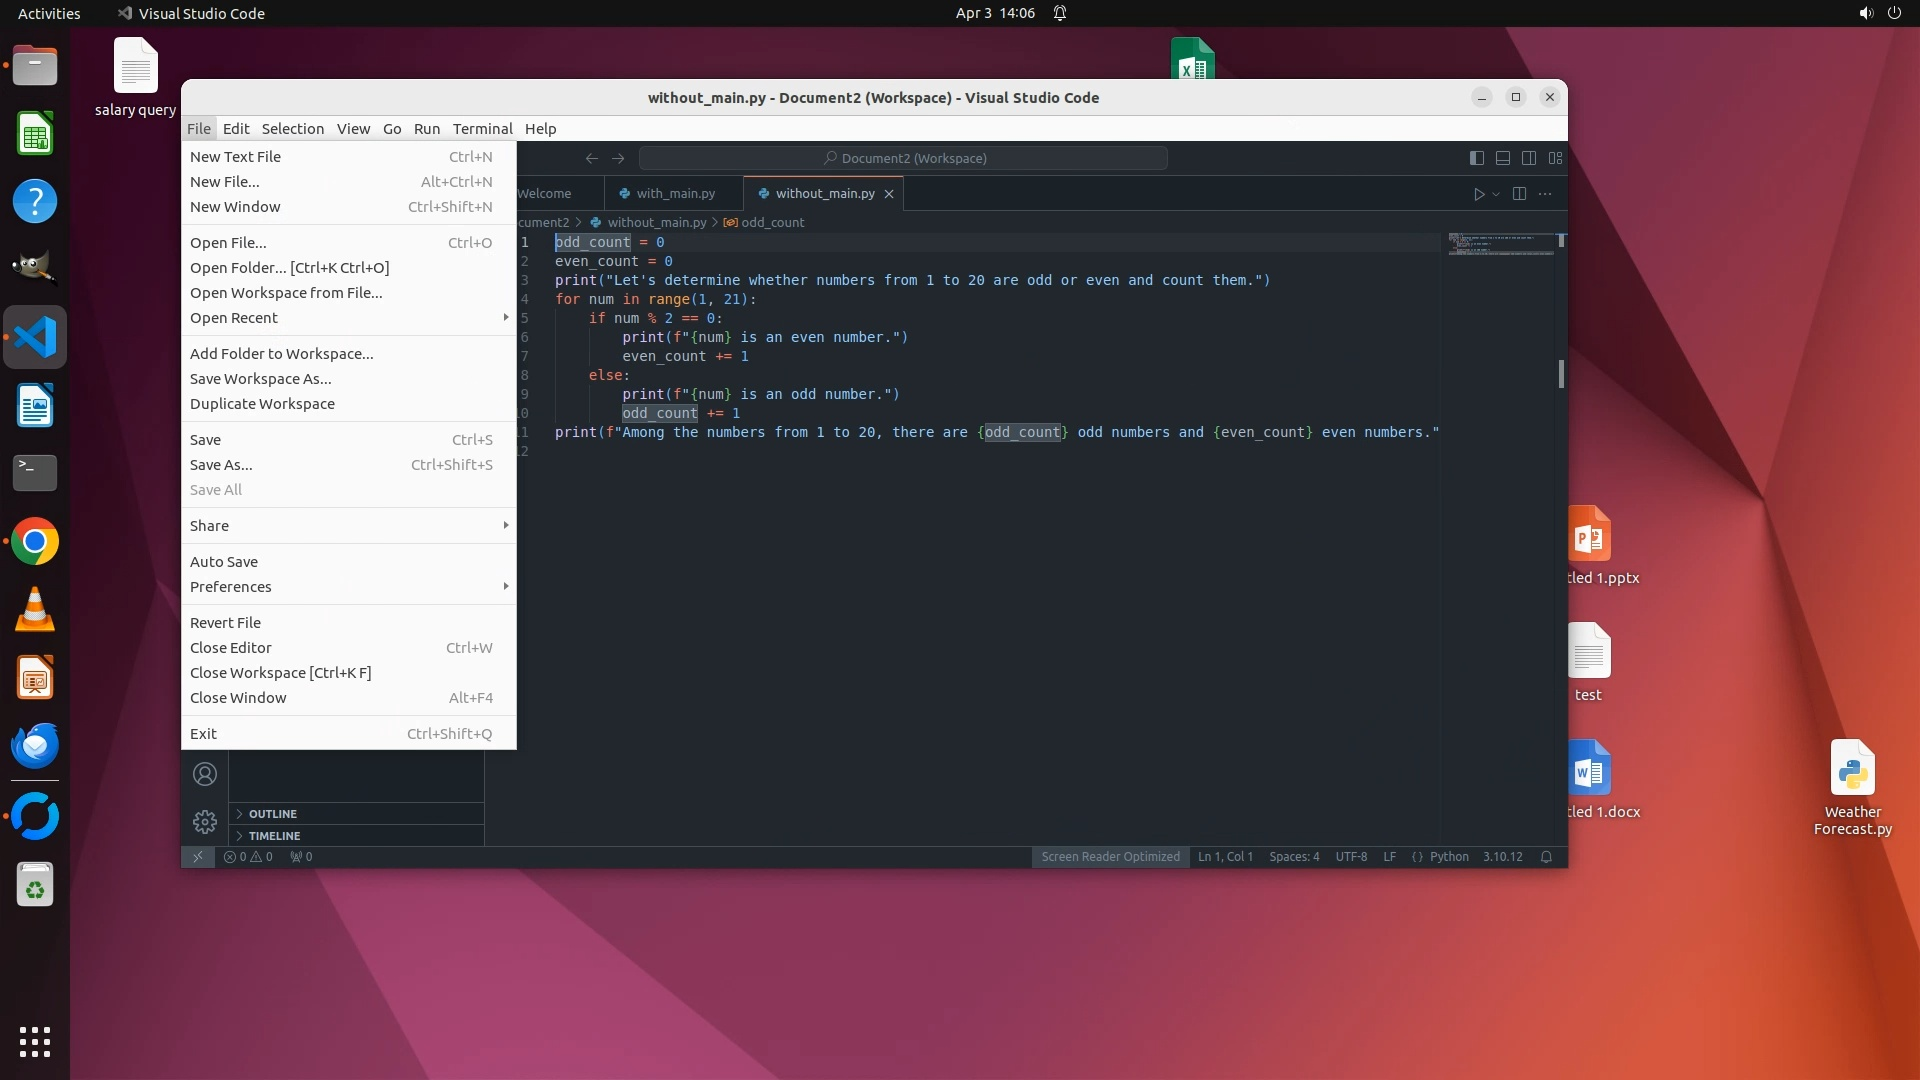The width and height of the screenshot is (1920, 1080).
Task: Expand the TIMELINE section
Action: 274,836
